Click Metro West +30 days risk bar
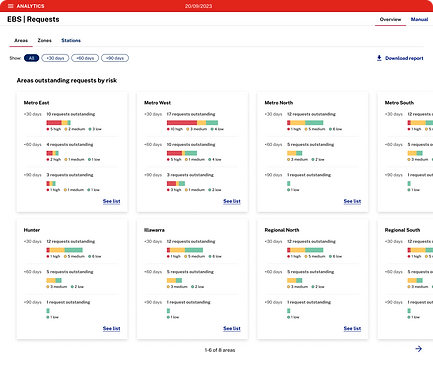Image resolution: width=433 pixels, height=368 pixels. 192,123
